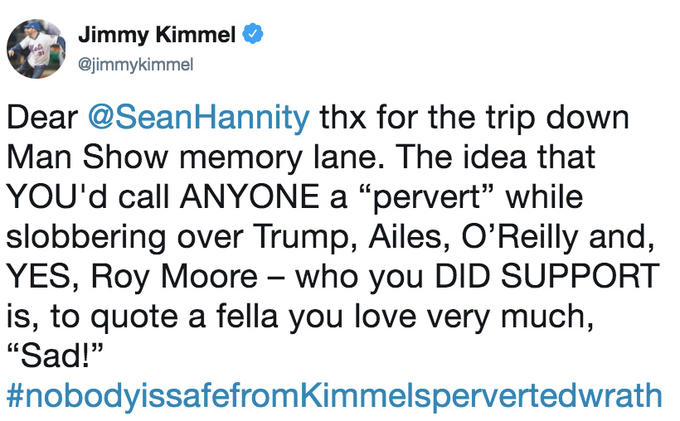Click the capitalized "YOU'd" word

coord(57,197)
